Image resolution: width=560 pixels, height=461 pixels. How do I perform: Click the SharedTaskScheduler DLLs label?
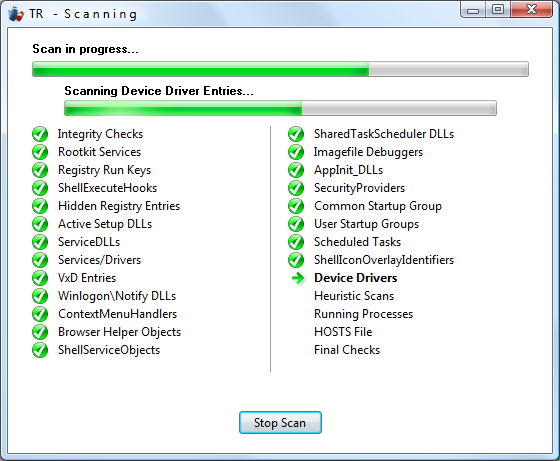click(x=384, y=134)
